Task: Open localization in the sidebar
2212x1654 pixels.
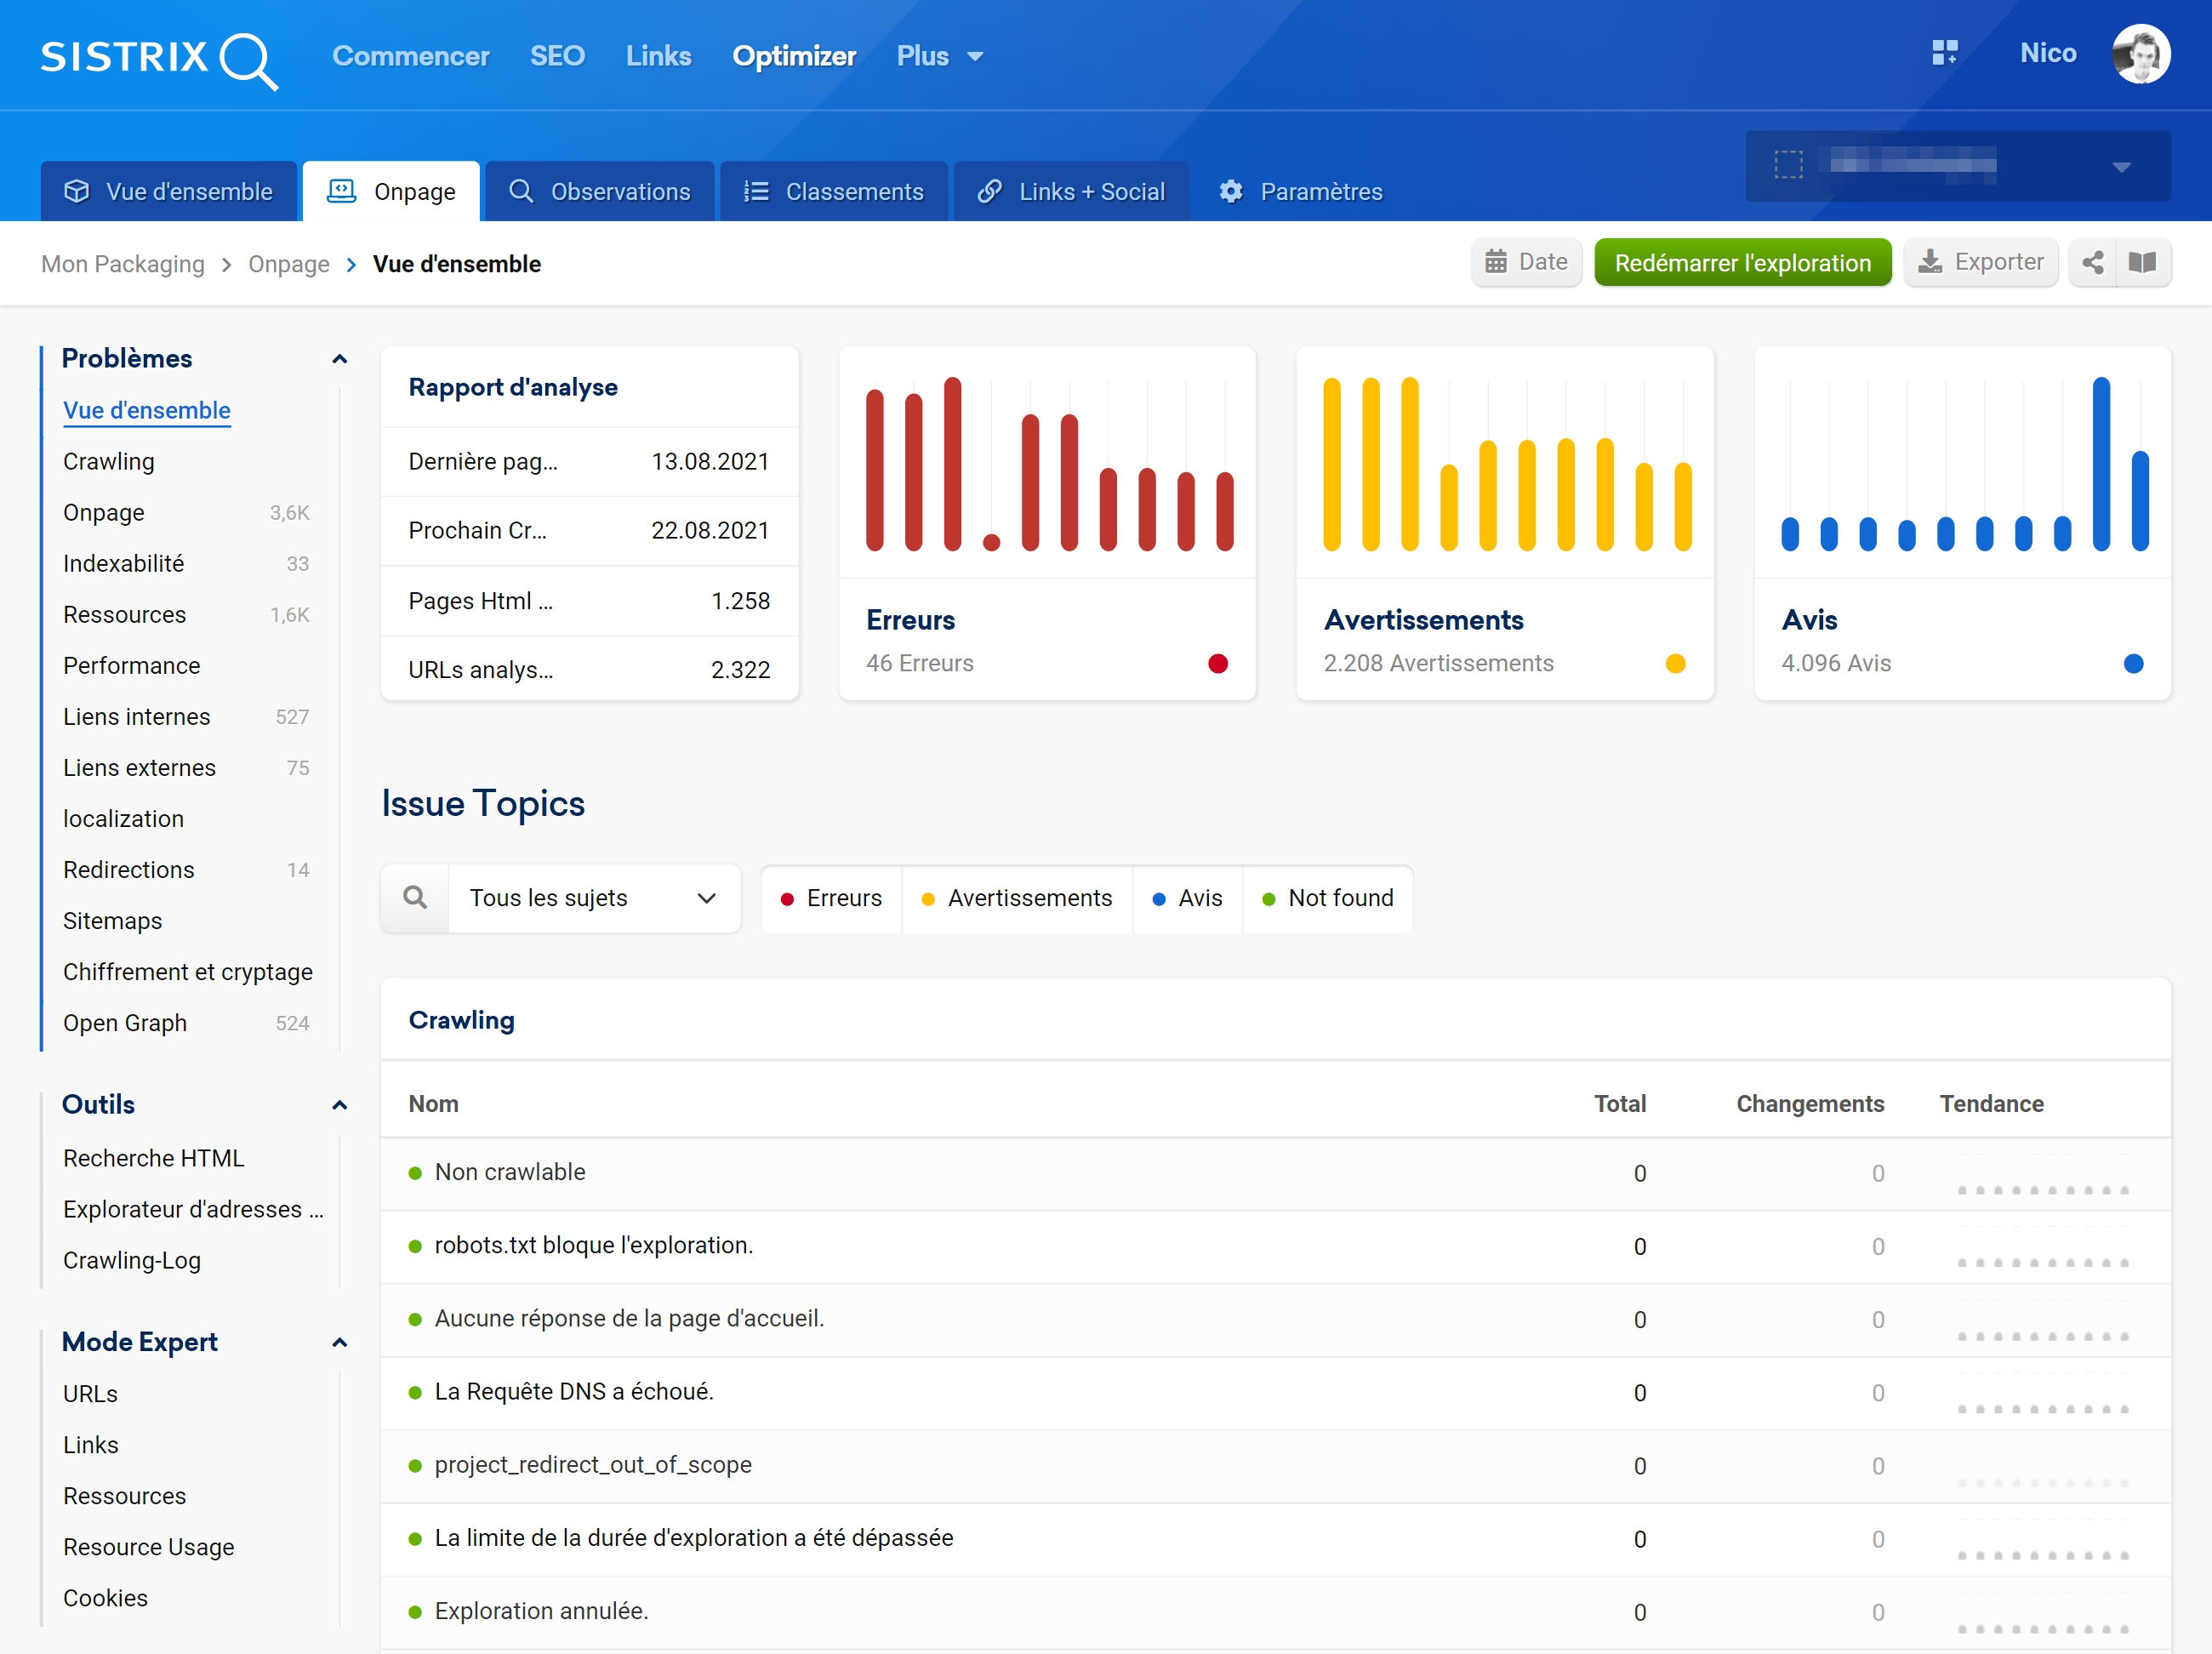Action: [x=124, y=819]
